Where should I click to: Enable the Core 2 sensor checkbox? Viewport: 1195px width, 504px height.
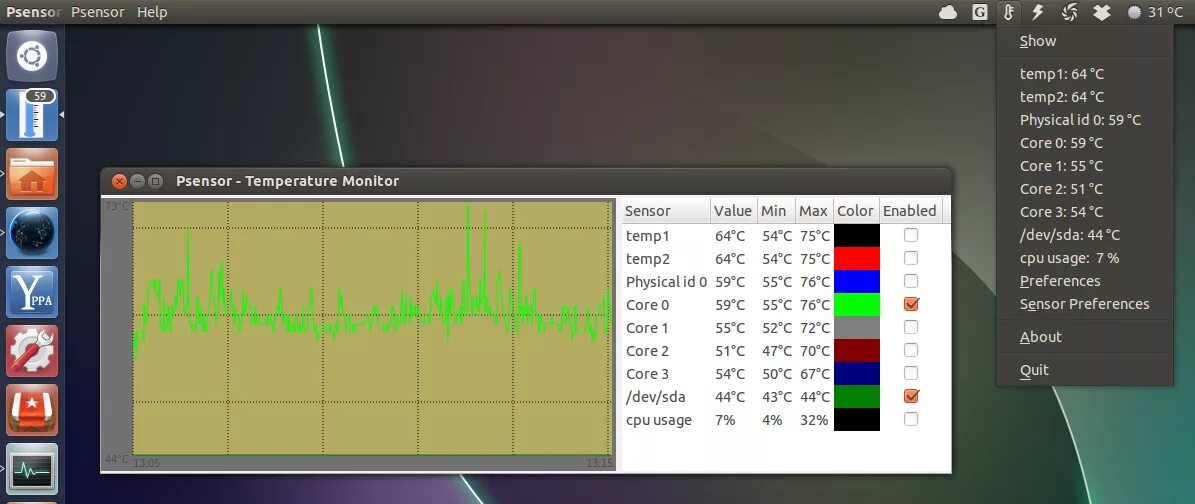point(911,350)
